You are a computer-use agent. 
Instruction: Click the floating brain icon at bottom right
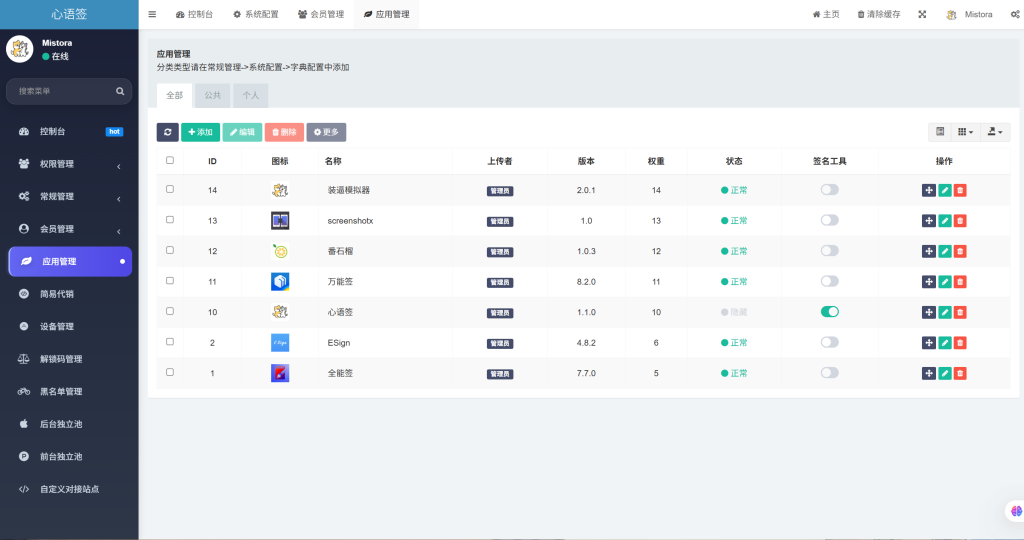[1016, 511]
